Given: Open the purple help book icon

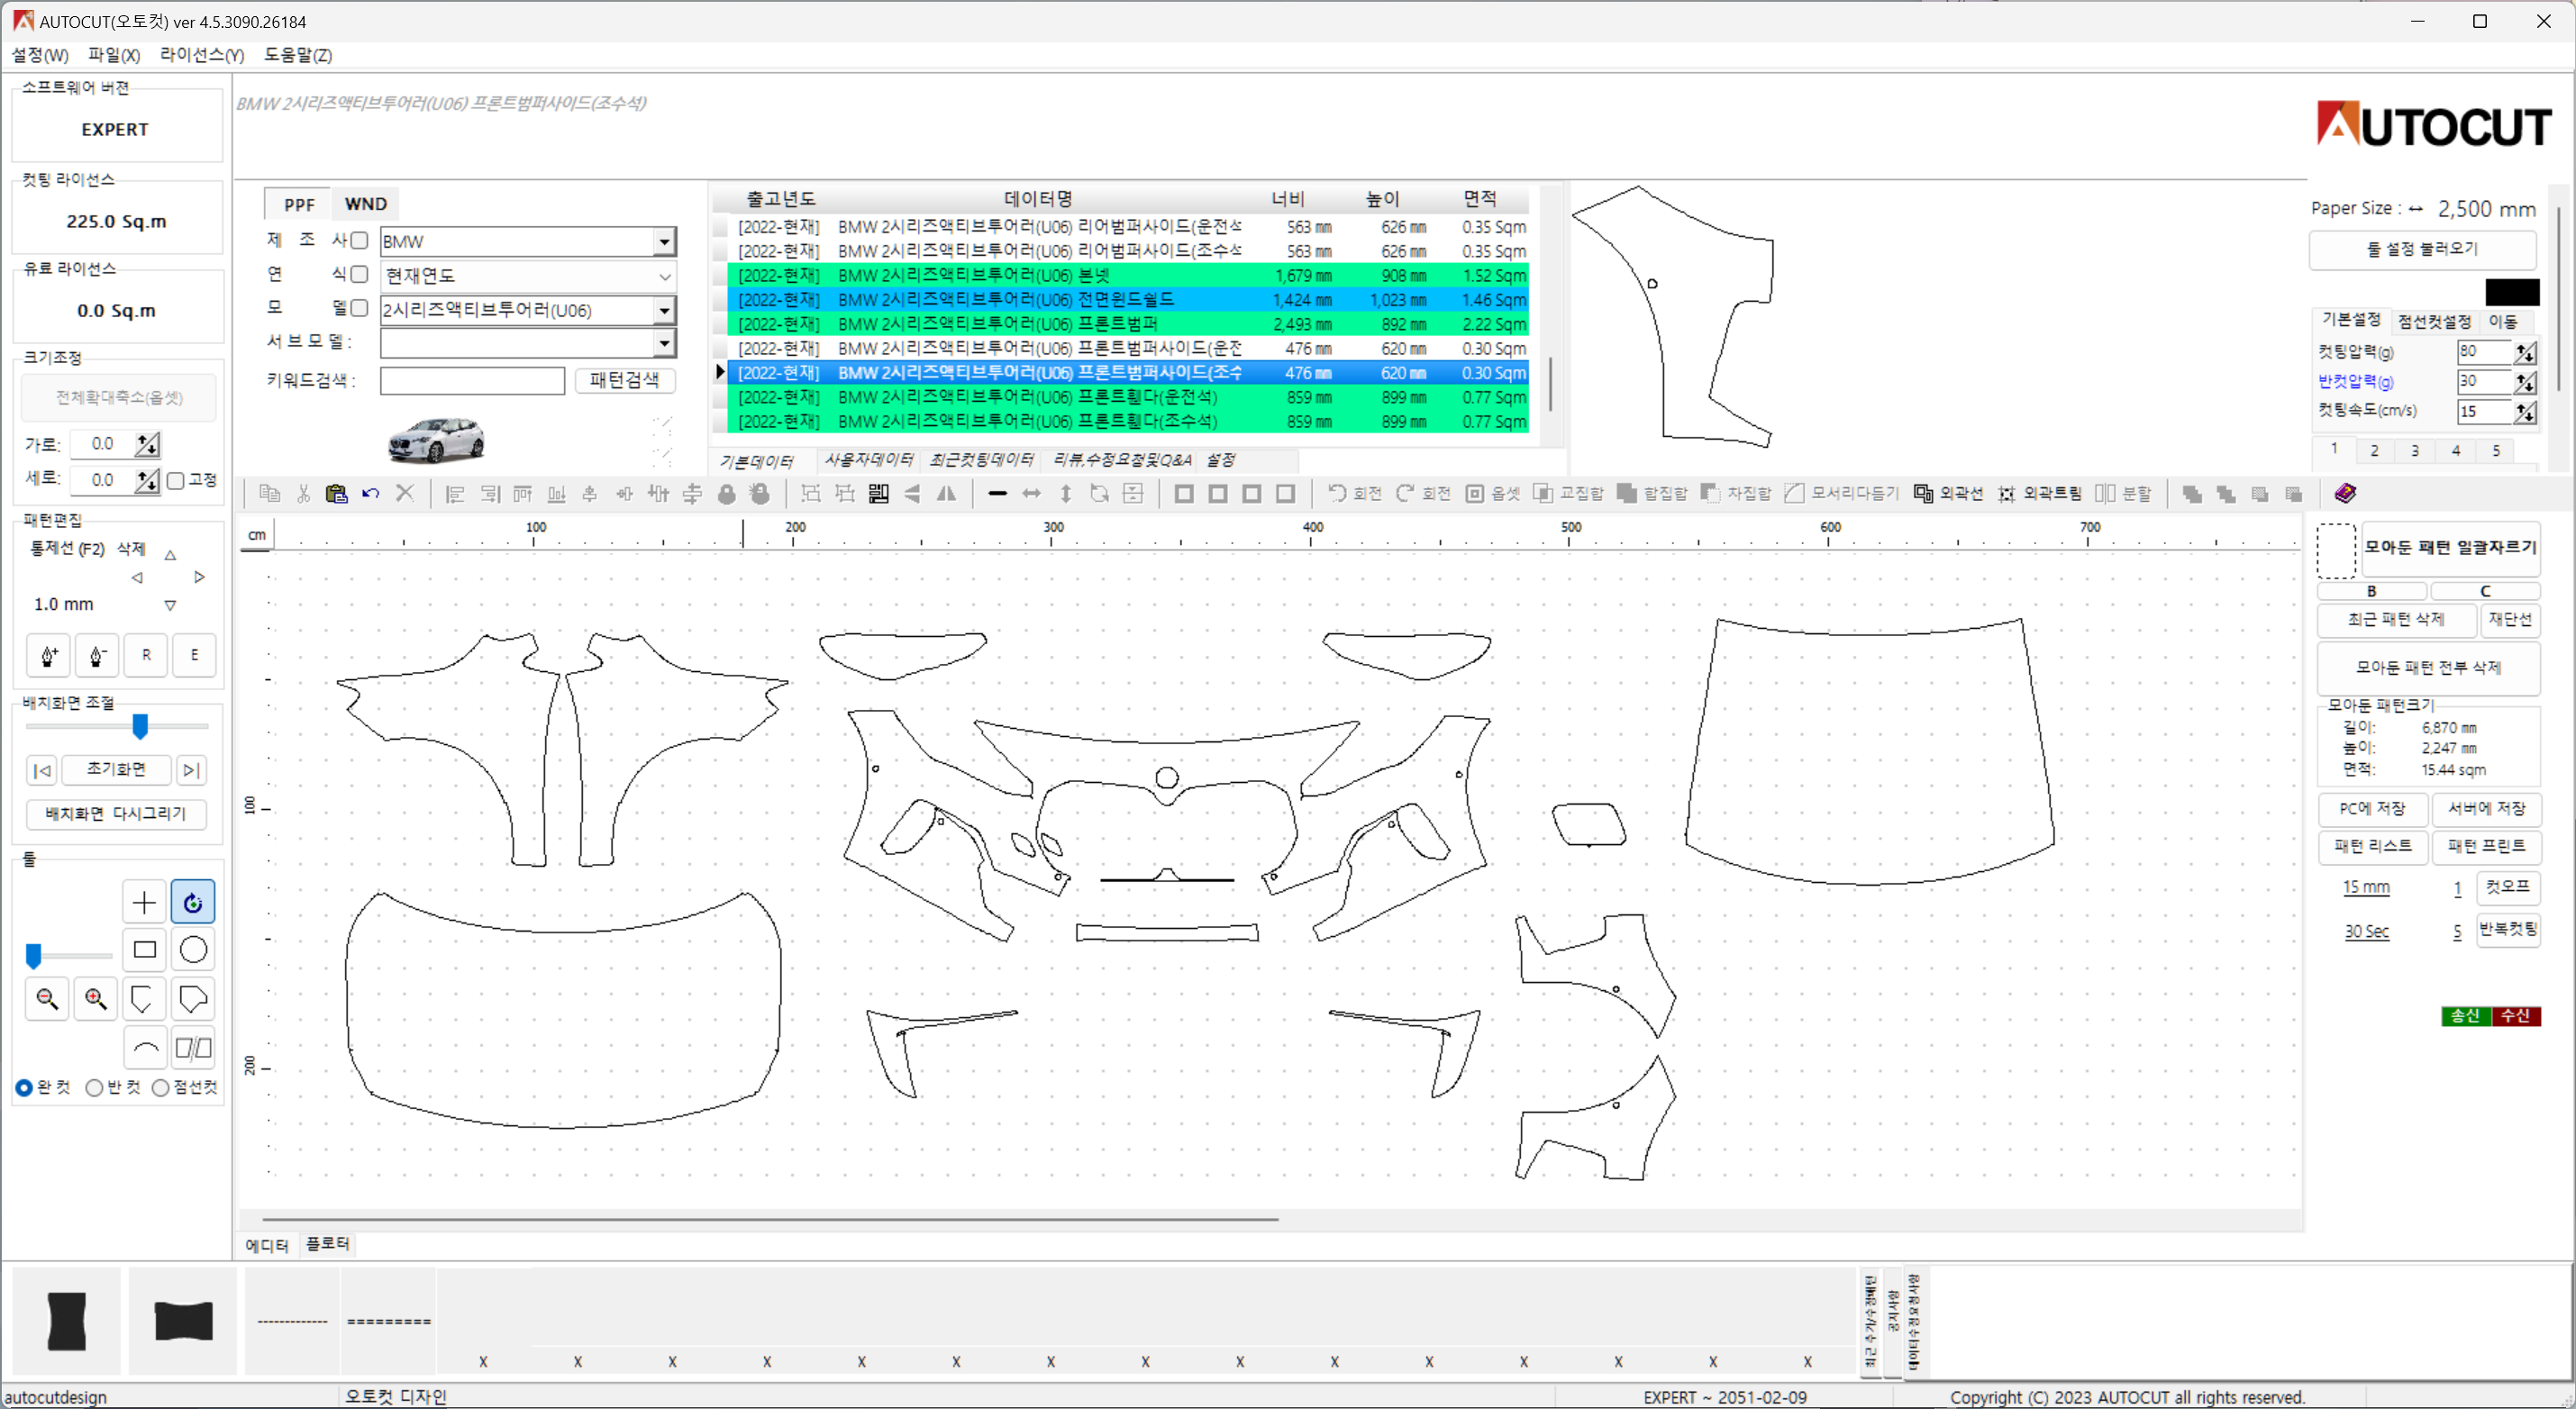Looking at the screenshot, I should pos(2345,493).
